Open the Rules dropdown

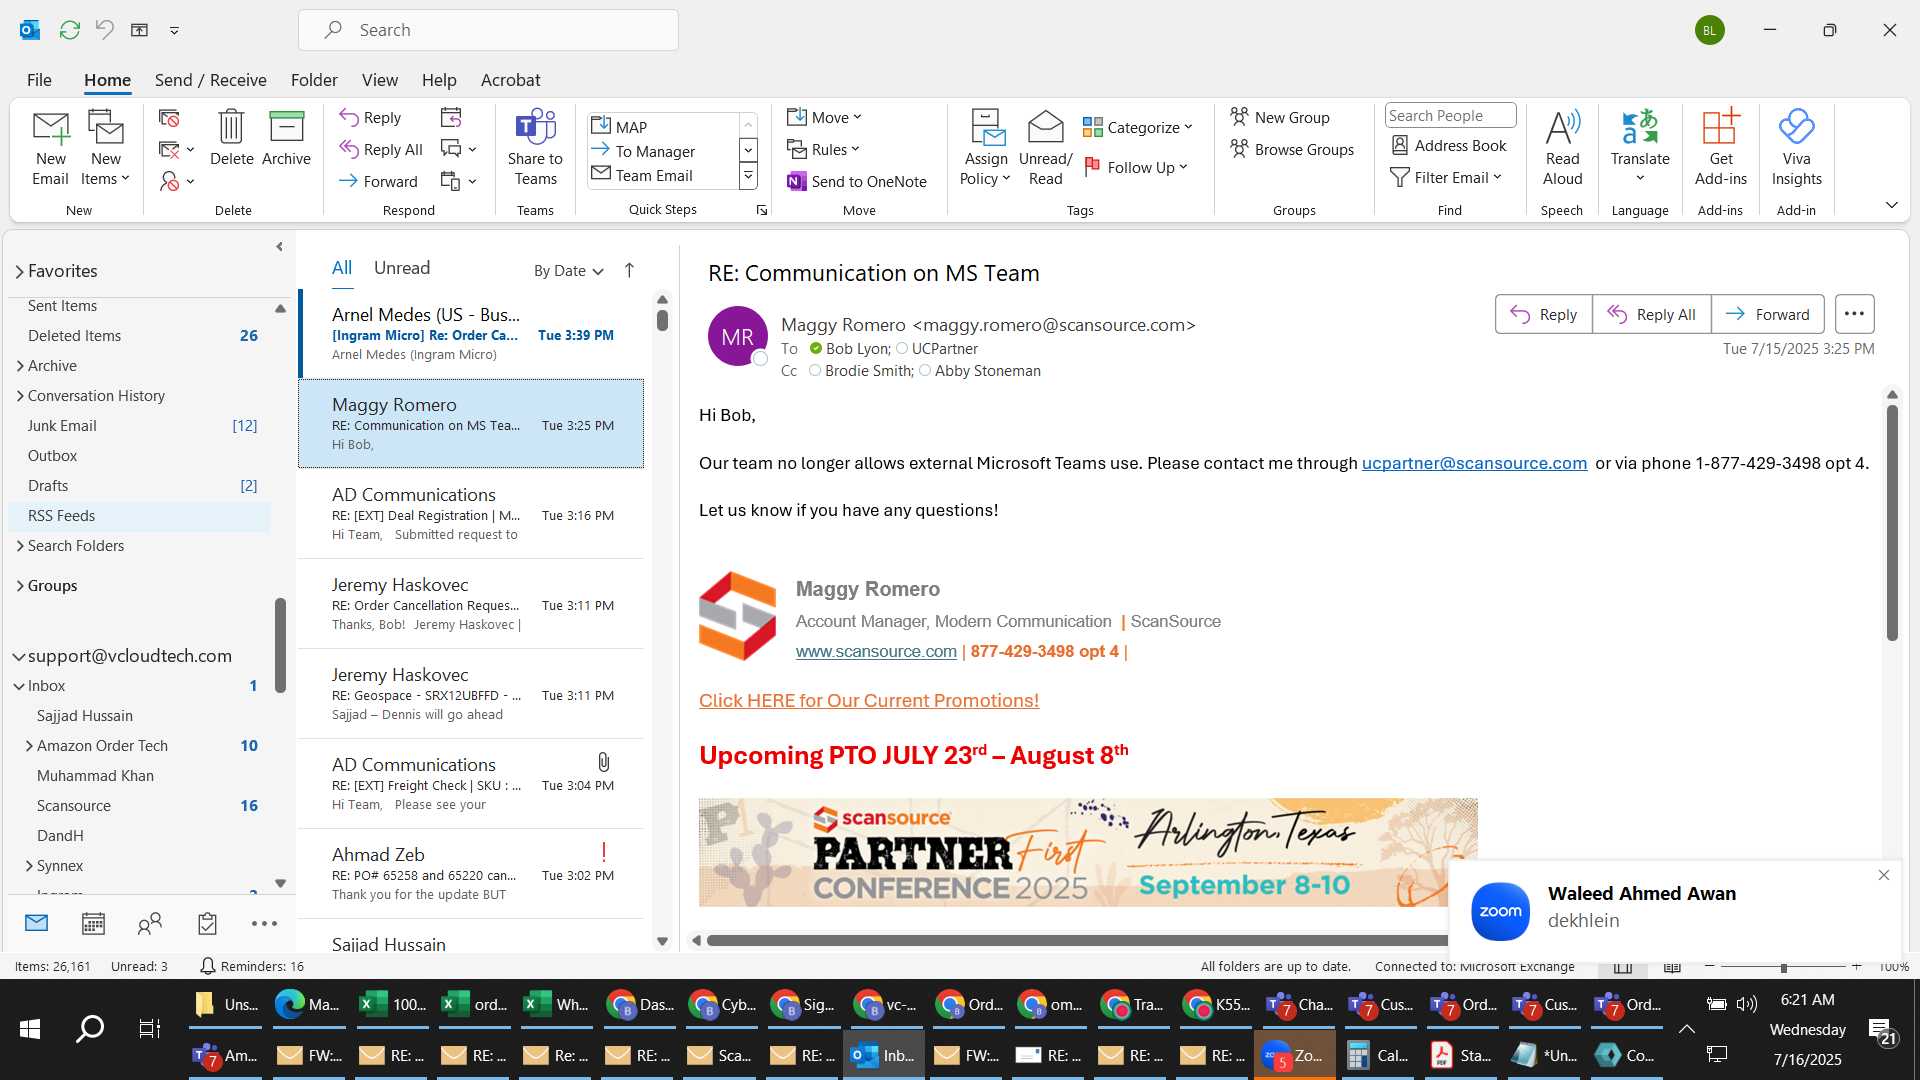click(x=823, y=149)
